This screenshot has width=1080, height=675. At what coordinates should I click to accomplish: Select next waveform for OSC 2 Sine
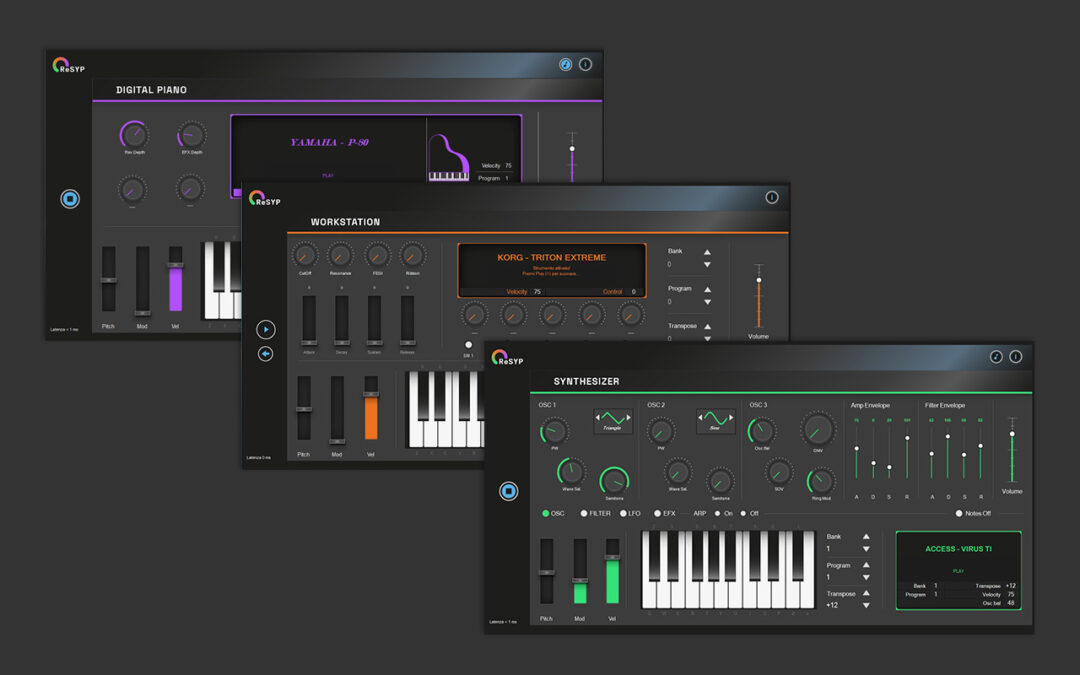pos(731,417)
